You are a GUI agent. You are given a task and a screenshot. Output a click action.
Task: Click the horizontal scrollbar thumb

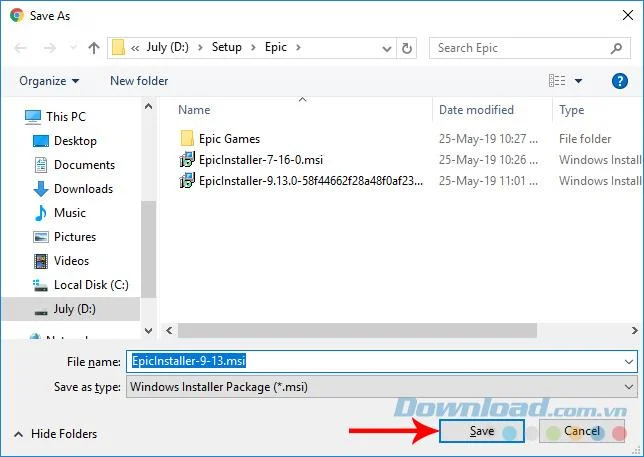point(357,331)
